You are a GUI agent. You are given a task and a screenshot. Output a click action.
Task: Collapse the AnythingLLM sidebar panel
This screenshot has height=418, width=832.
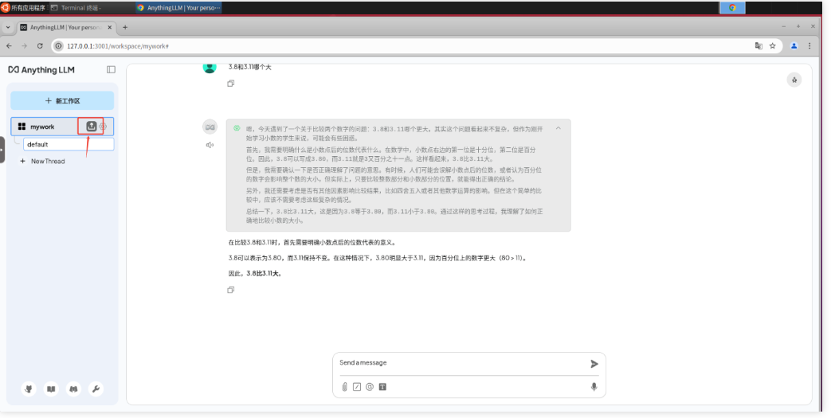click(111, 69)
